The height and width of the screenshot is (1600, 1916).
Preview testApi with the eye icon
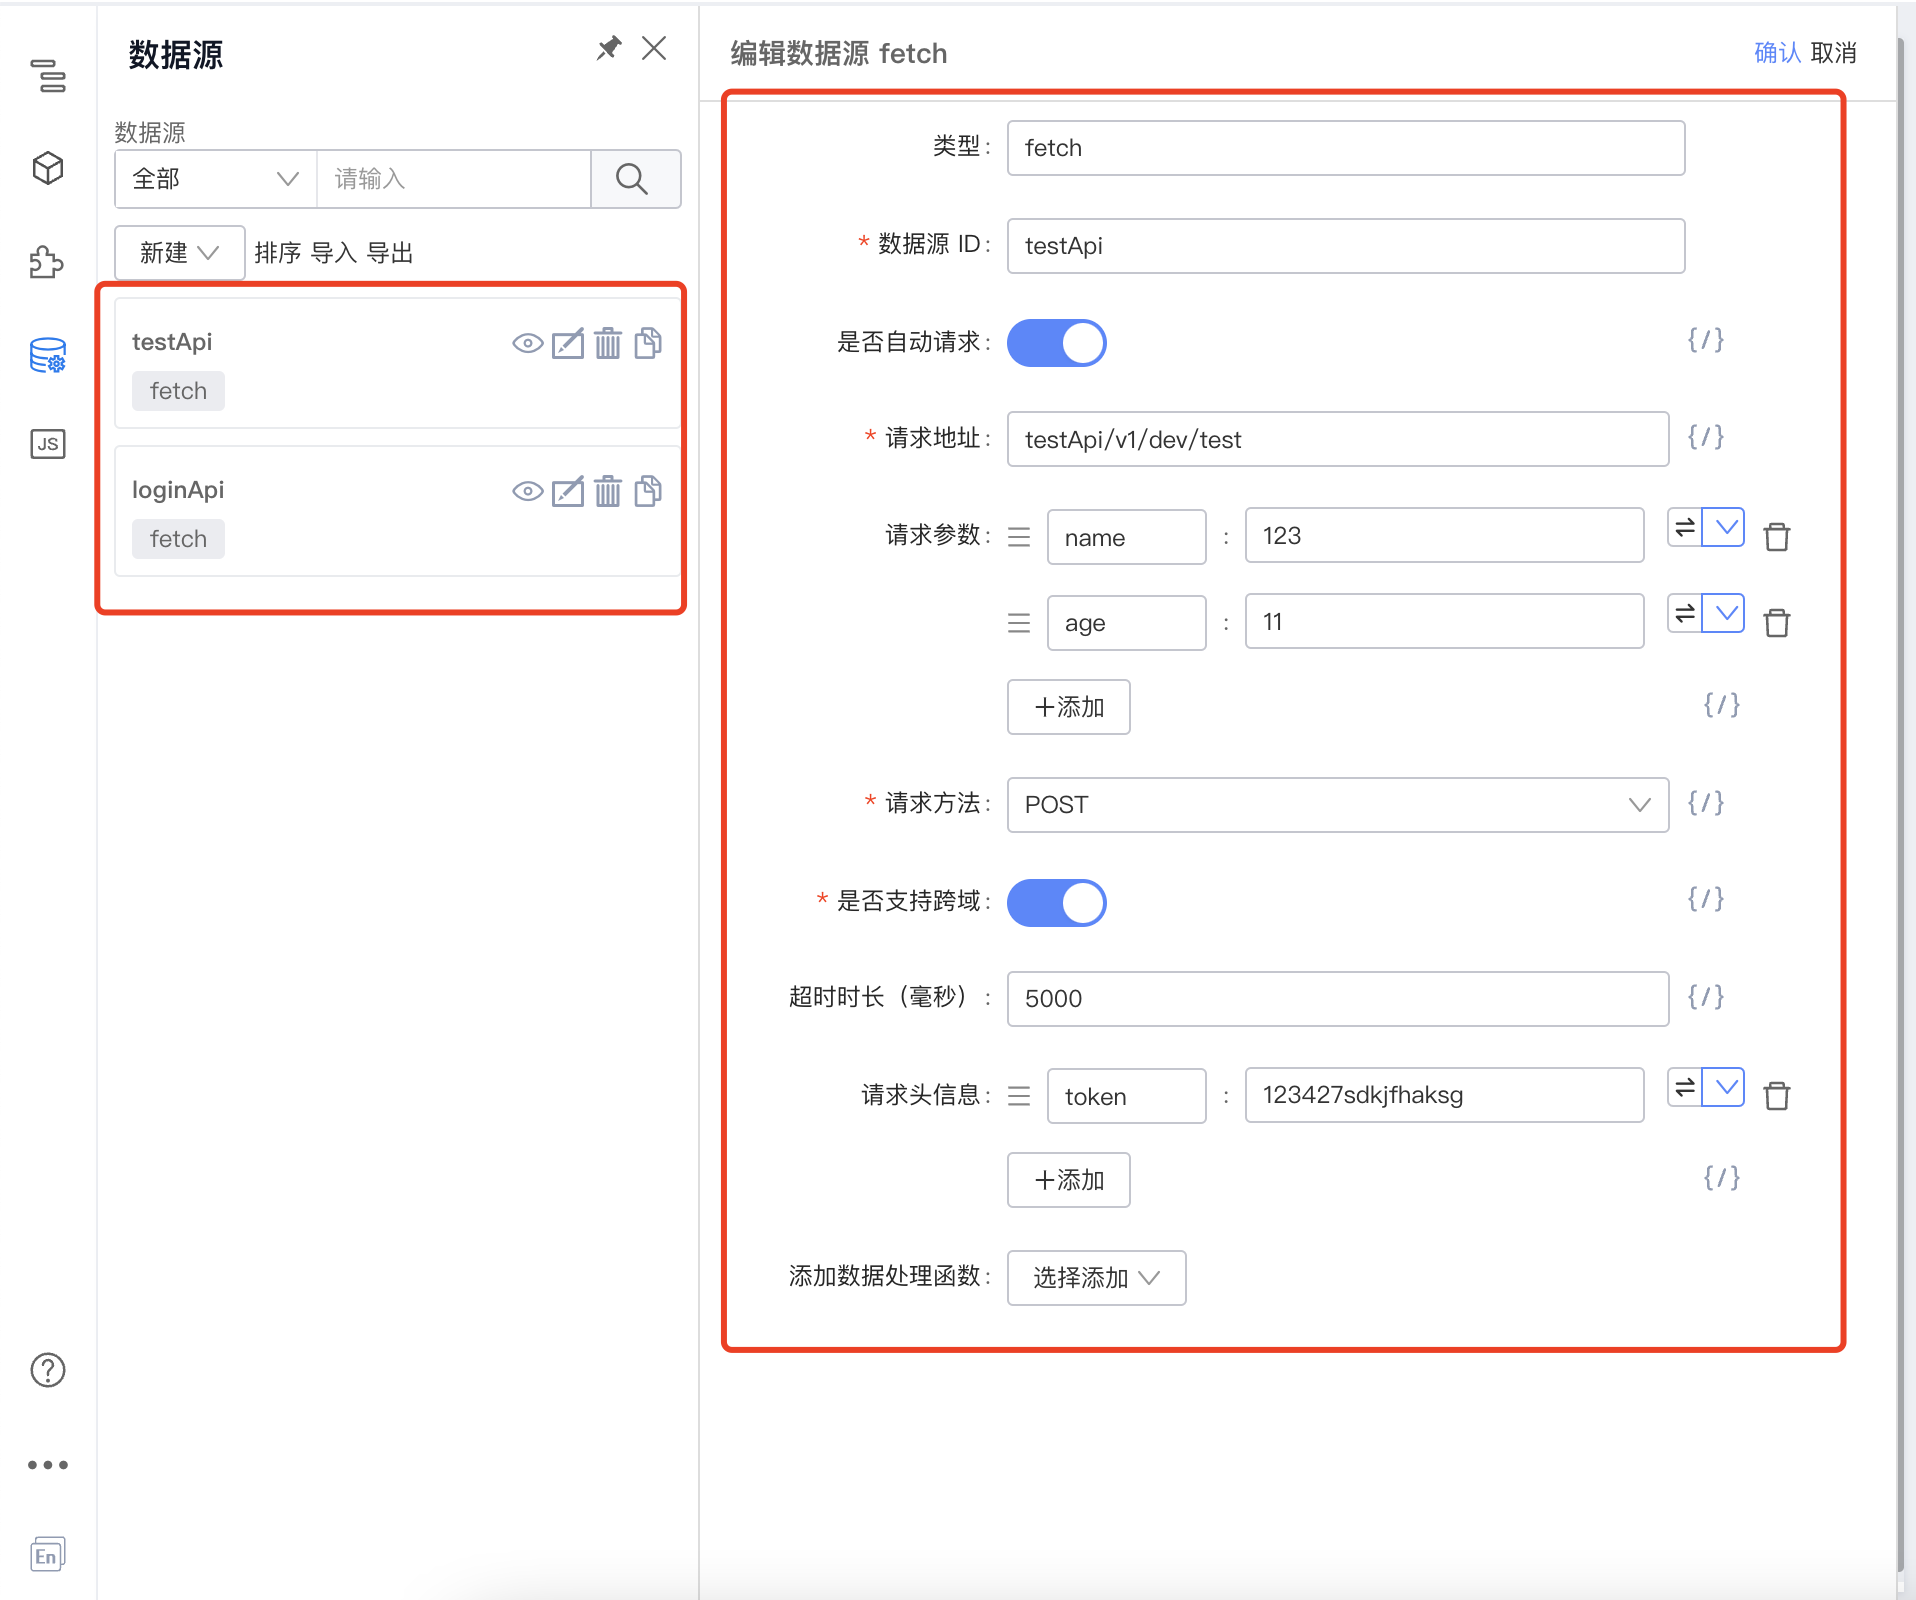click(x=528, y=344)
